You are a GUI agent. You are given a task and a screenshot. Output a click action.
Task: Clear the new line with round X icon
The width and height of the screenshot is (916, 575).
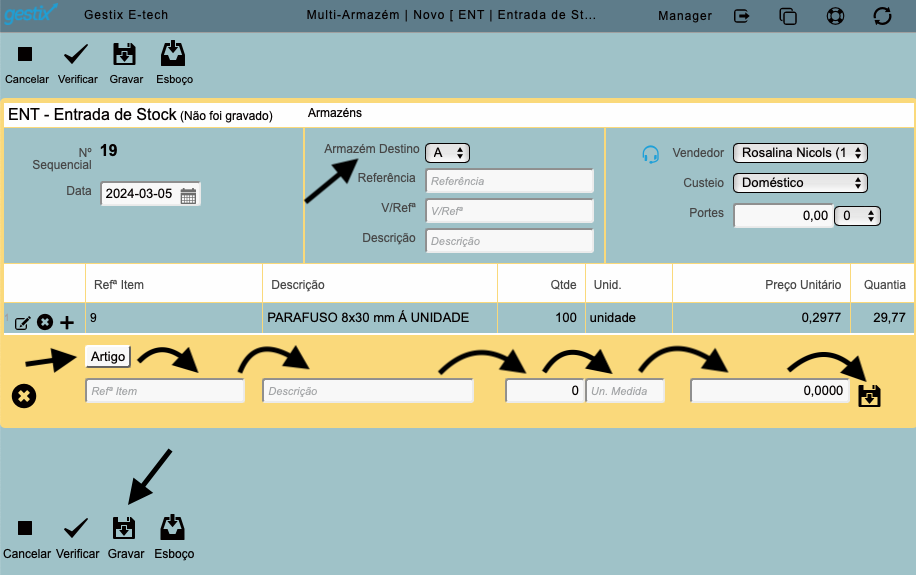coord(24,396)
